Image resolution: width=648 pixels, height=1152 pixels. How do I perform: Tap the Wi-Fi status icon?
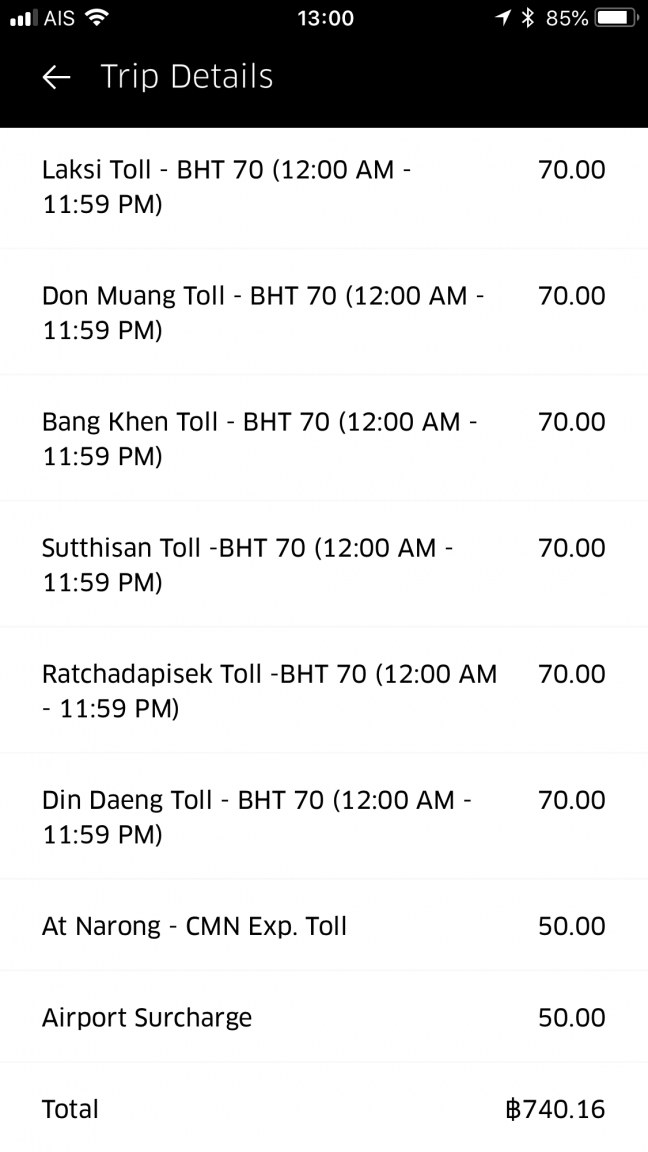pyautogui.click(x=96, y=18)
